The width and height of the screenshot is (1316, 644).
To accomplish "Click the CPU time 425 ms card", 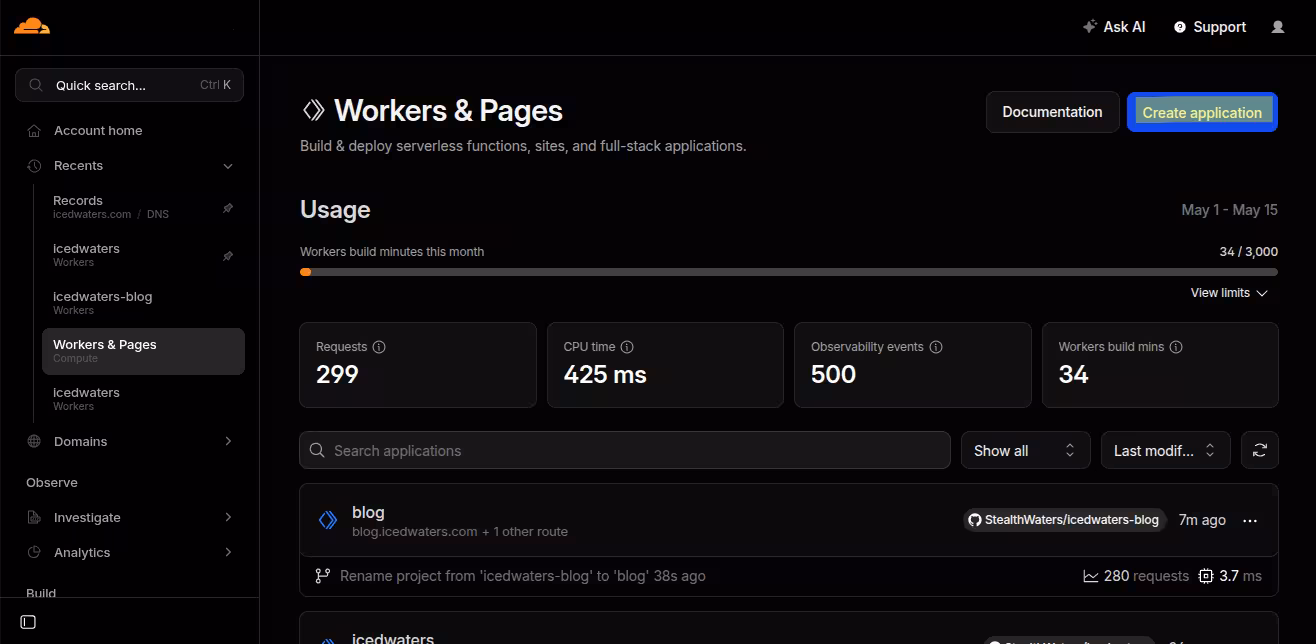I will tap(665, 365).
